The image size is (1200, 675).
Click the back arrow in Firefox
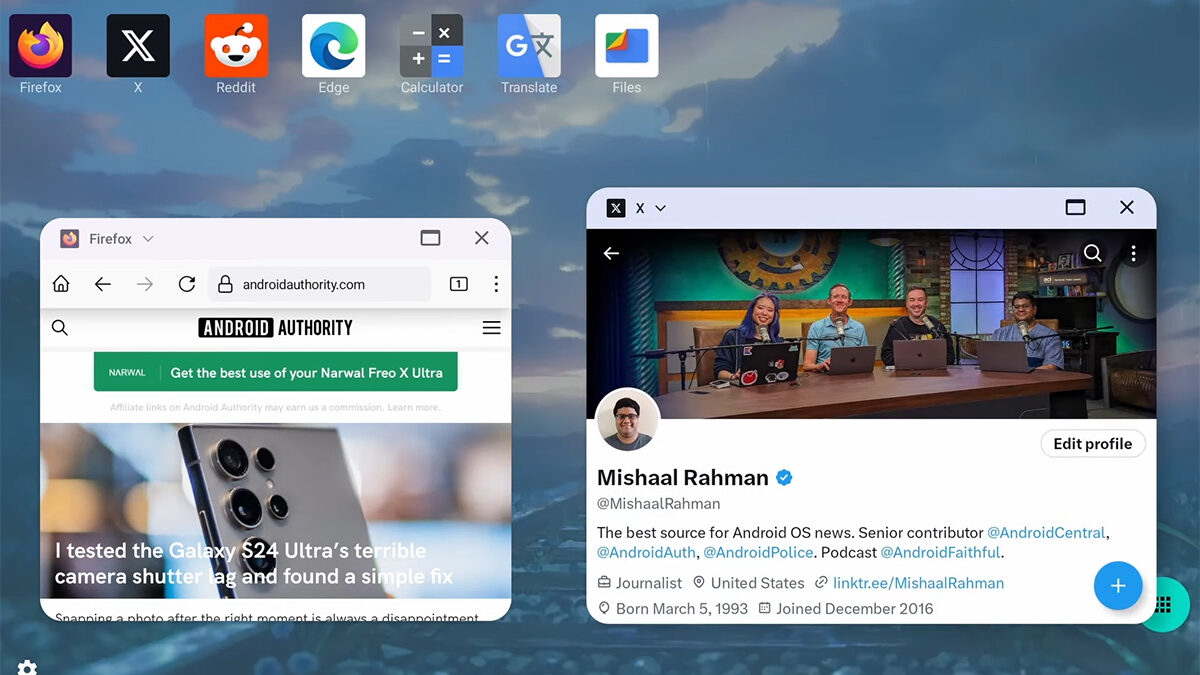[x=103, y=284]
